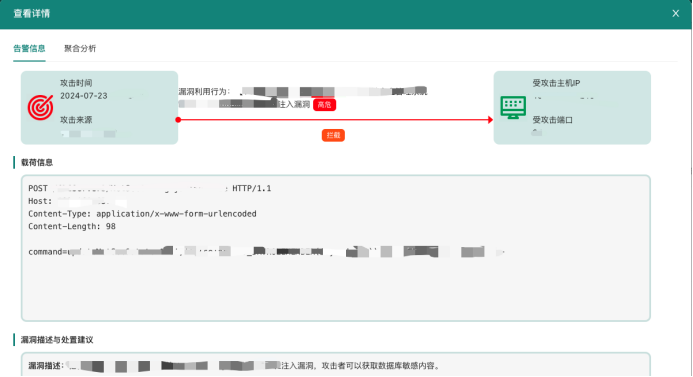Select the Content-Type header line

pos(142,214)
